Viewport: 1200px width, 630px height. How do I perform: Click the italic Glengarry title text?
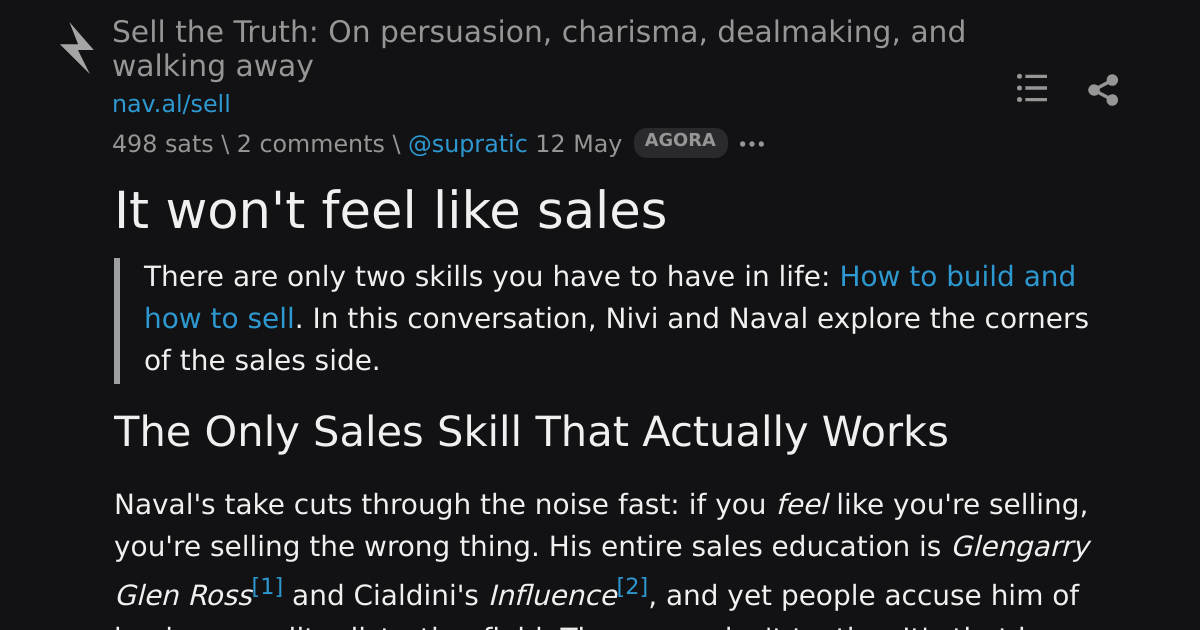coord(1020,547)
